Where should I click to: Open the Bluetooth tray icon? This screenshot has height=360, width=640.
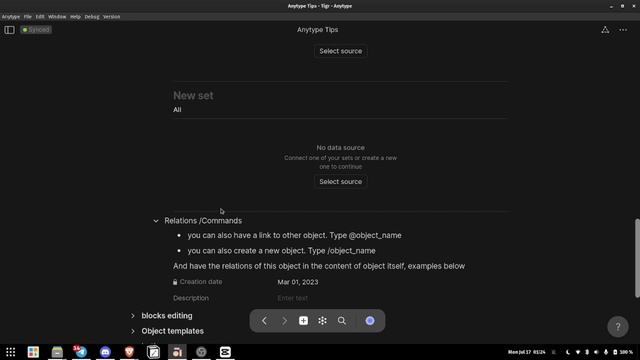coord(587,352)
